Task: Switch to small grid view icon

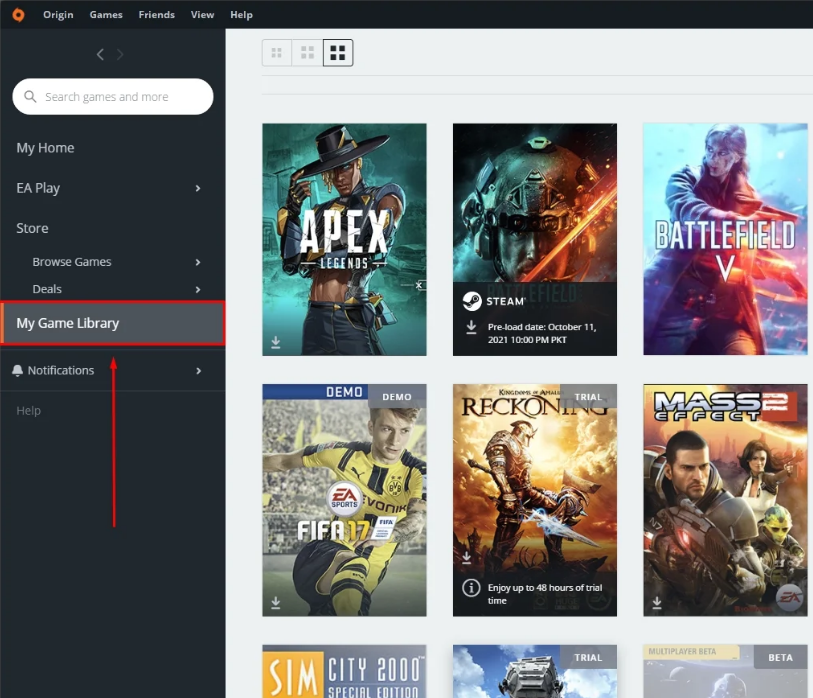Action: coord(277,53)
